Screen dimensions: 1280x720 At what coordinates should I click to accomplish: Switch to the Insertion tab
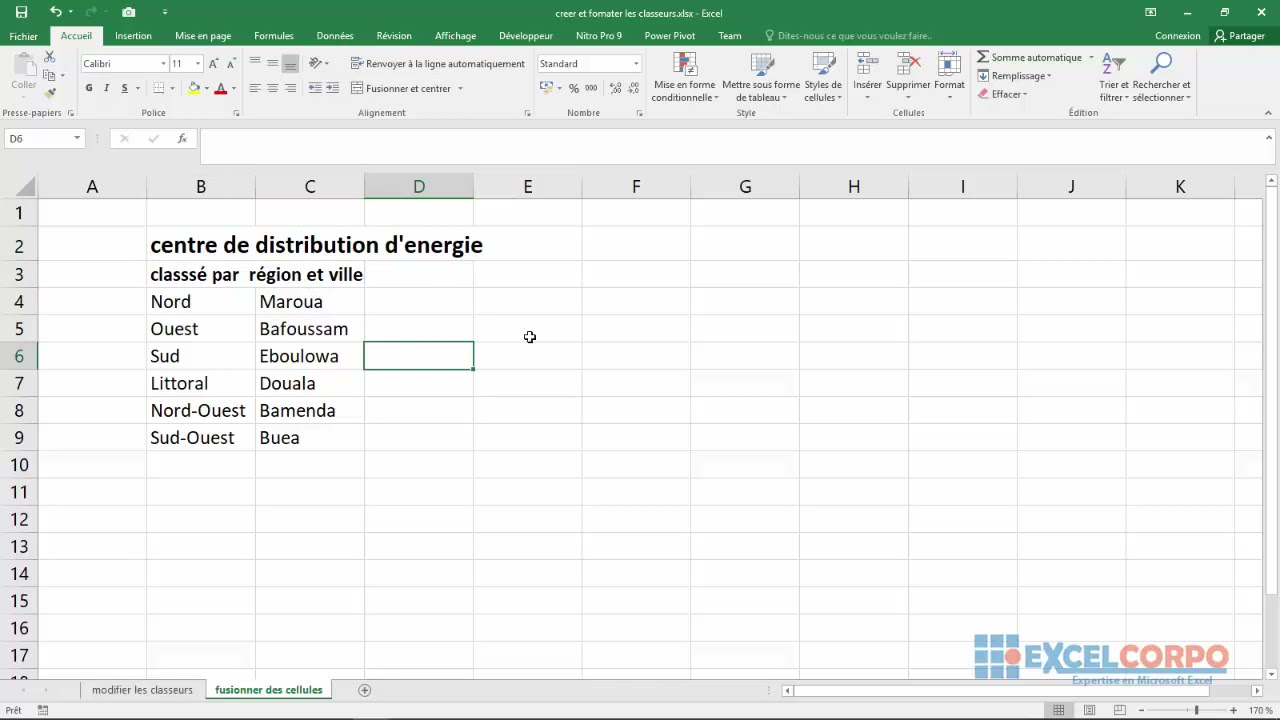[x=133, y=36]
